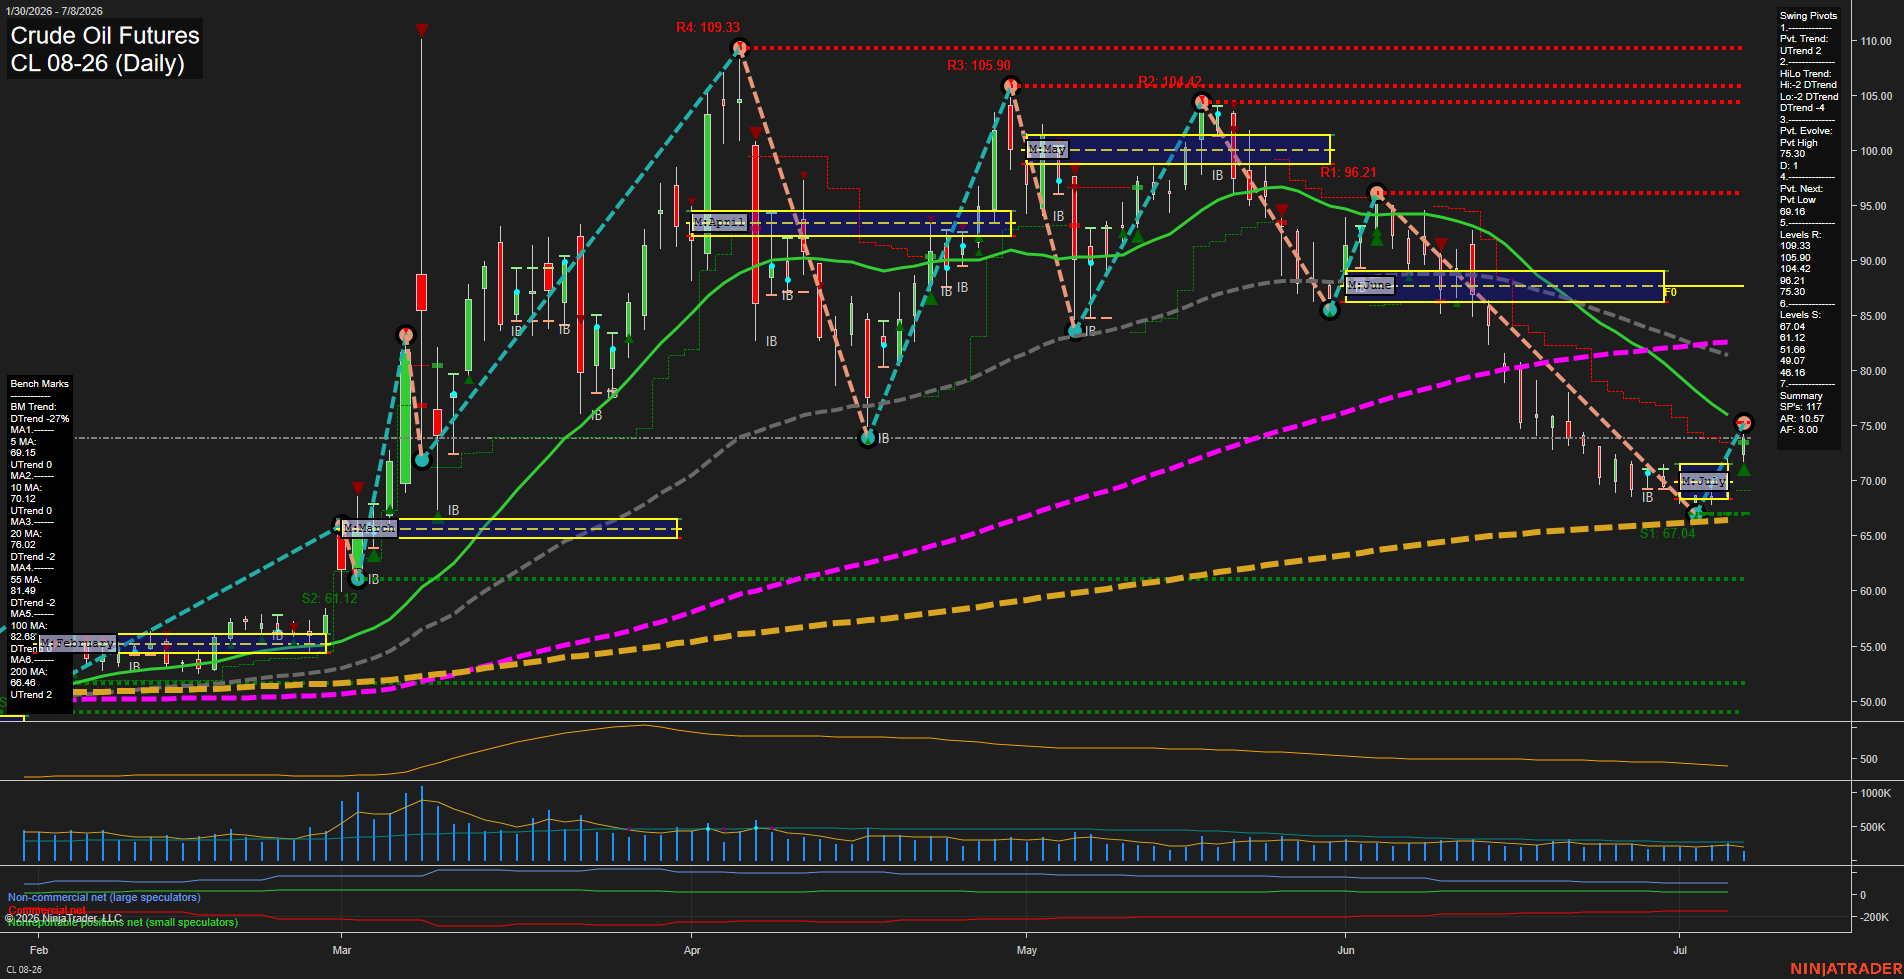Click the 'R2: 104.42' resistance label
The image size is (1904, 979).
click(1170, 82)
